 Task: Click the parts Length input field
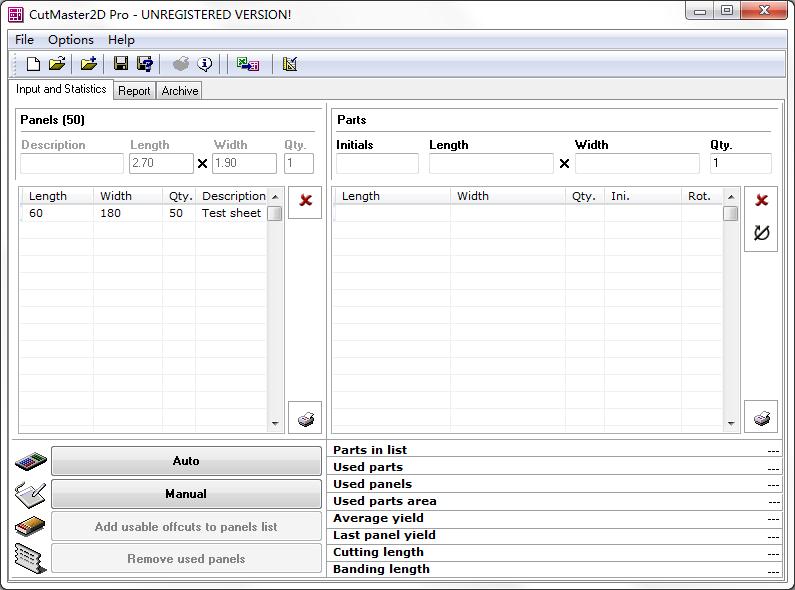490,164
